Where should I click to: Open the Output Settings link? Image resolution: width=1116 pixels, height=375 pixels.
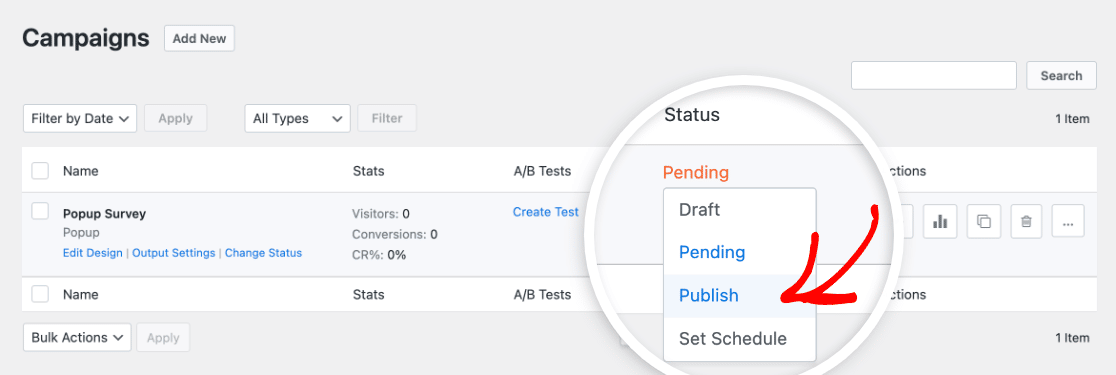point(174,253)
